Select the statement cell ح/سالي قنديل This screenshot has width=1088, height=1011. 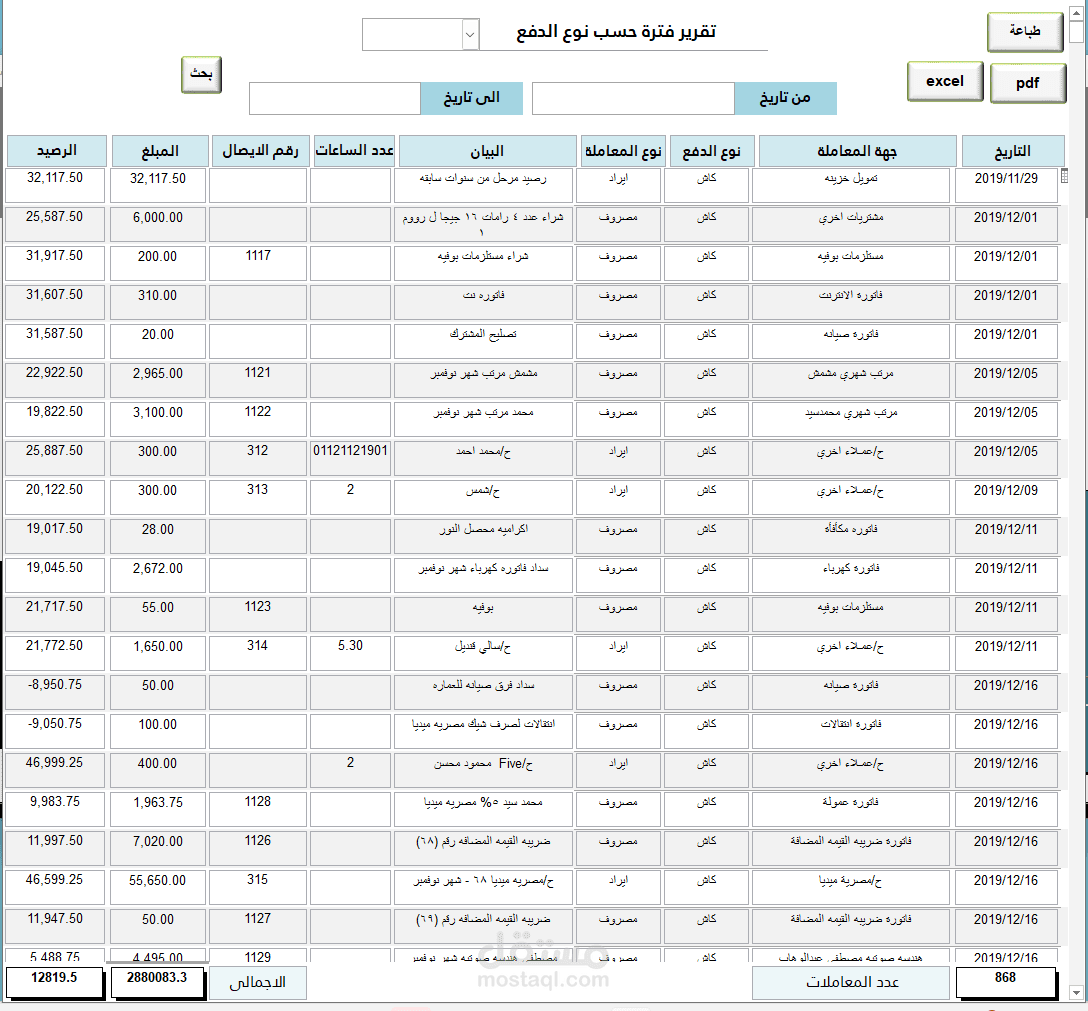click(483, 653)
